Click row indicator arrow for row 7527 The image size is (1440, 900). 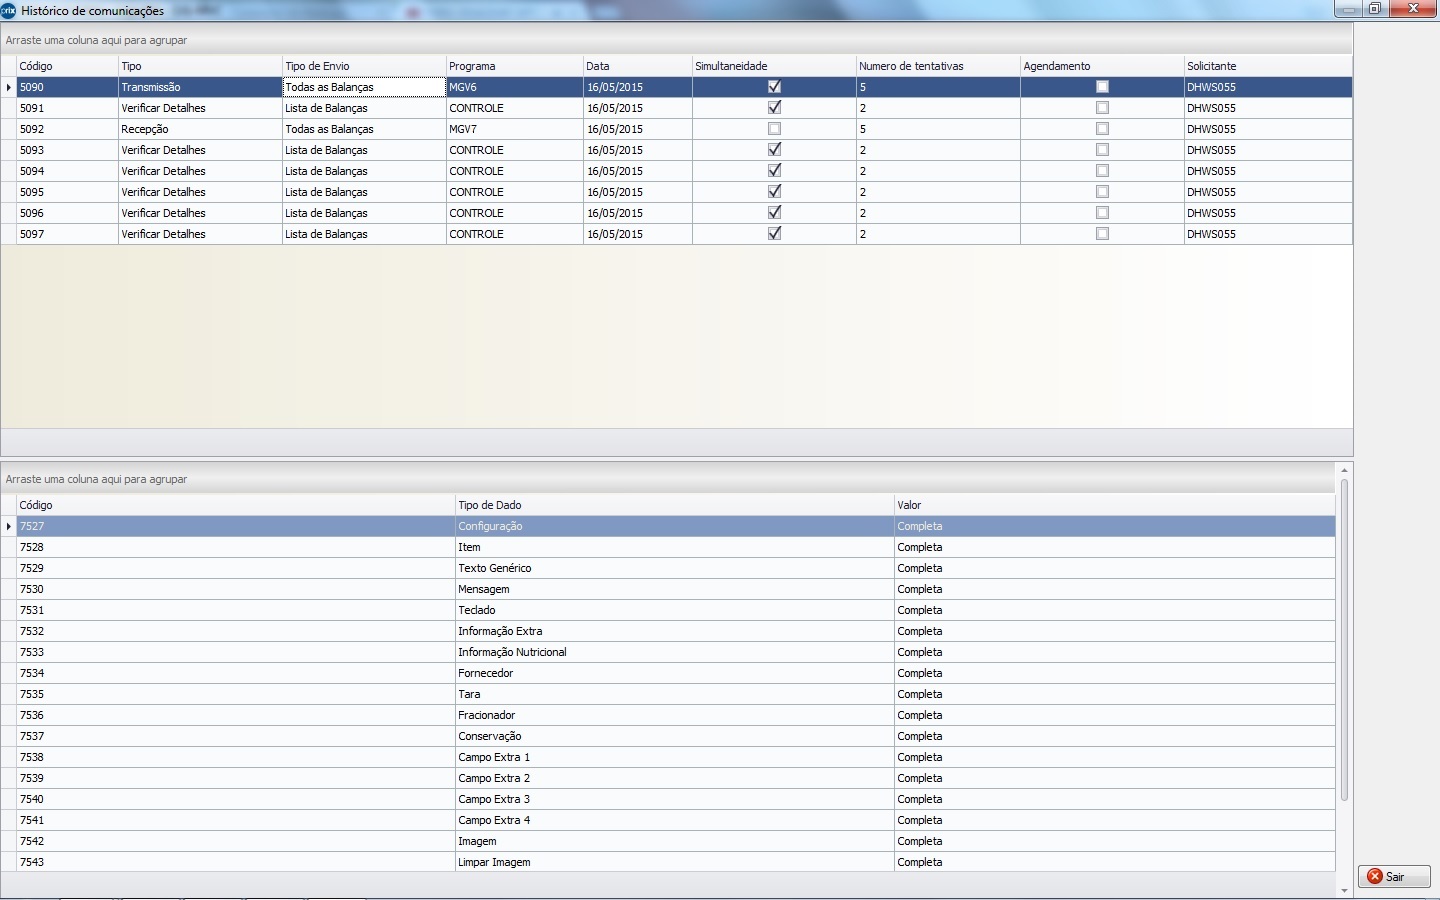9,526
